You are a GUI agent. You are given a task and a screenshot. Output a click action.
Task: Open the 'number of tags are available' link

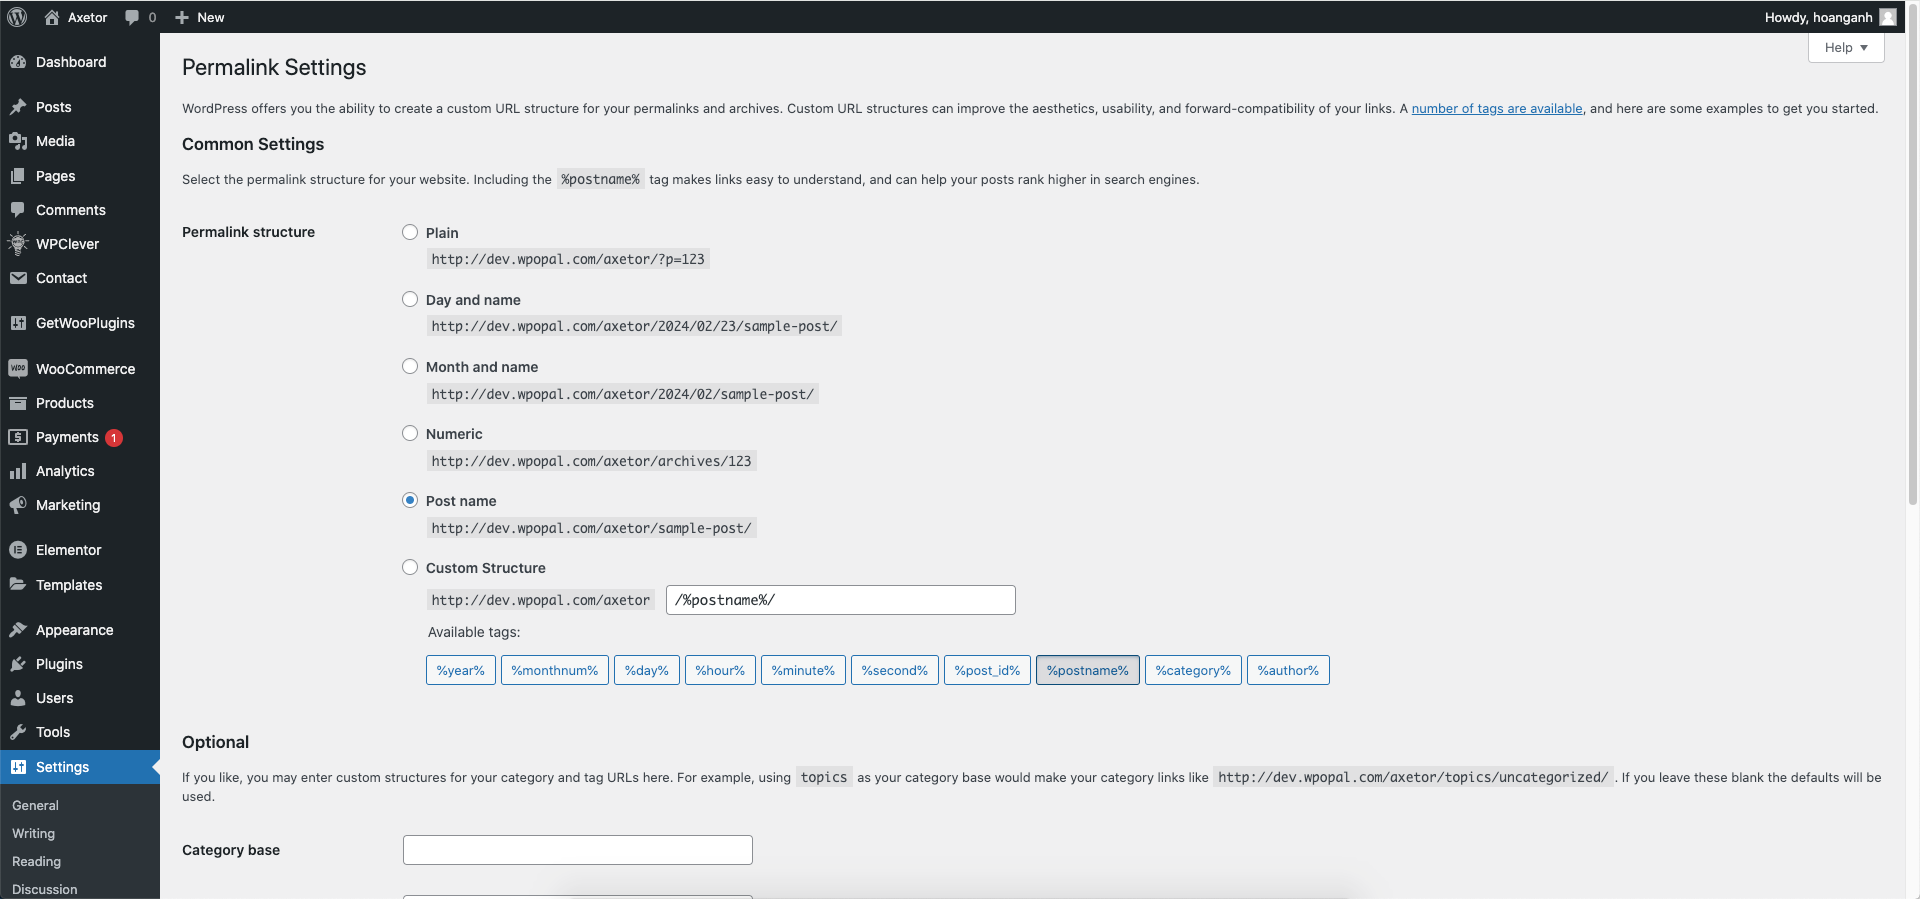click(1496, 108)
